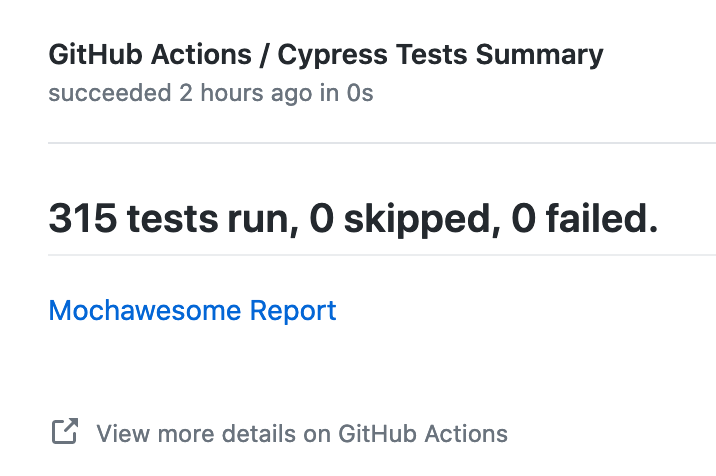This screenshot has height=476, width=716.
Task: View more details on GitHub Actions
Action: [301, 434]
